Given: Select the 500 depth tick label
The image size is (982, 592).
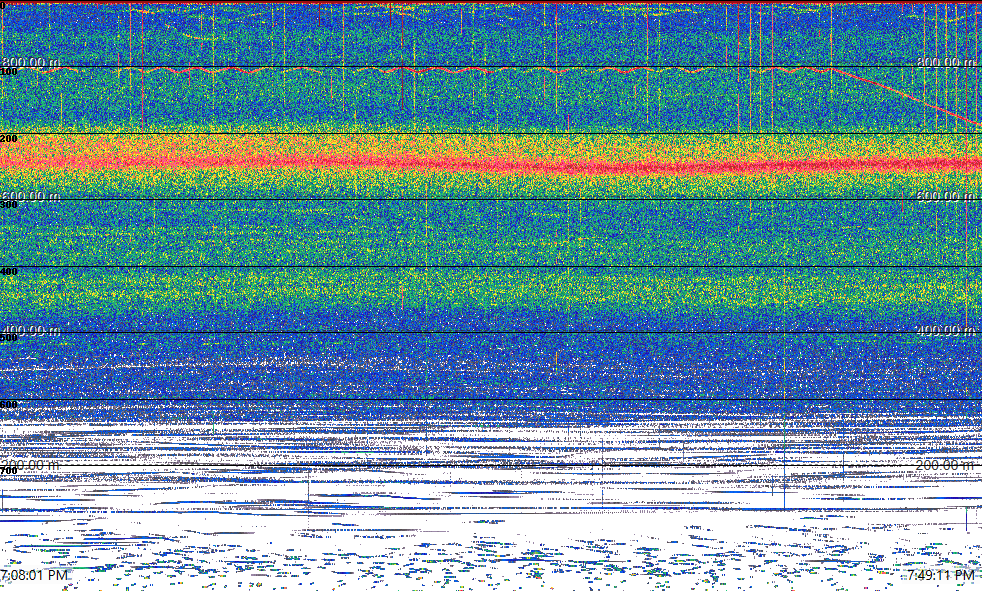Looking at the screenshot, I should click(x=9, y=338).
